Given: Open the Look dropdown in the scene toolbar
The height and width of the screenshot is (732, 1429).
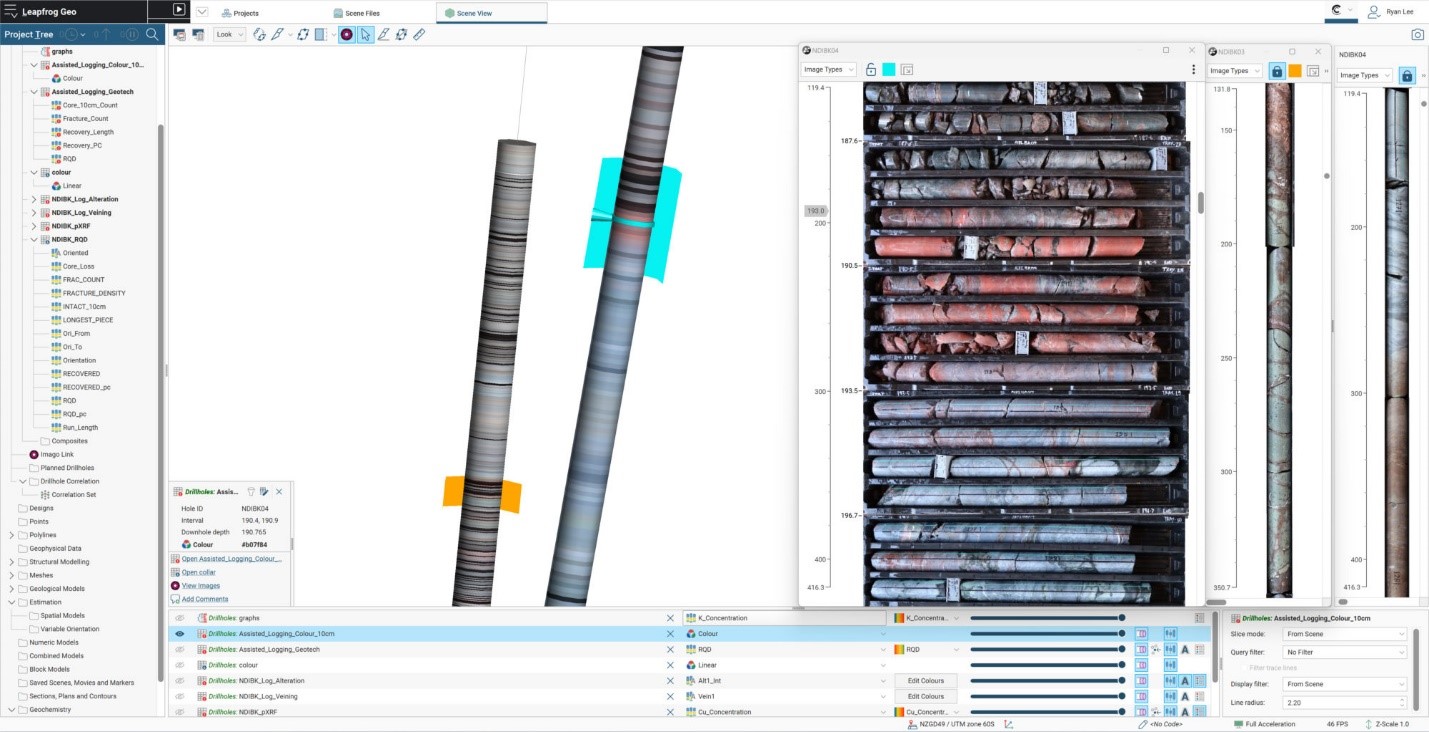Looking at the screenshot, I should coord(231,34).
